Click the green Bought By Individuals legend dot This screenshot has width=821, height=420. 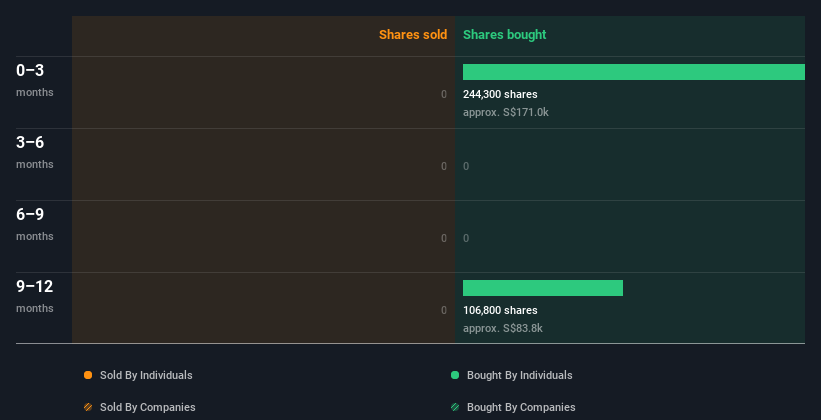(x=455, y=375)
